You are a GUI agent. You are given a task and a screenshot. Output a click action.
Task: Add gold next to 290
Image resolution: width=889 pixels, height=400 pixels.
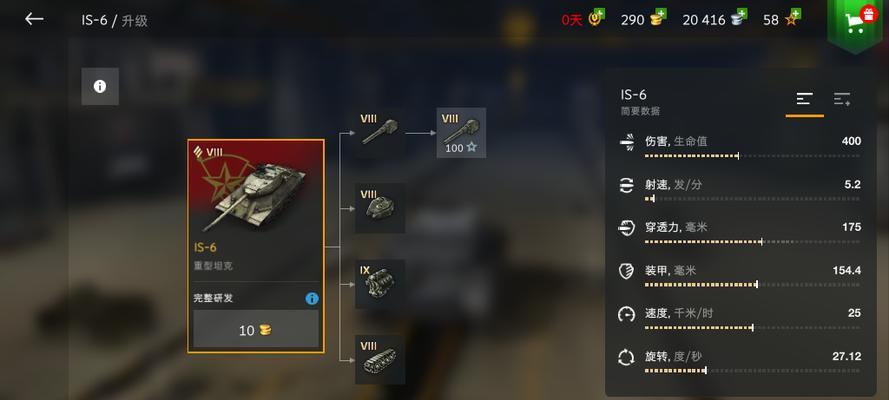[658, 18]
